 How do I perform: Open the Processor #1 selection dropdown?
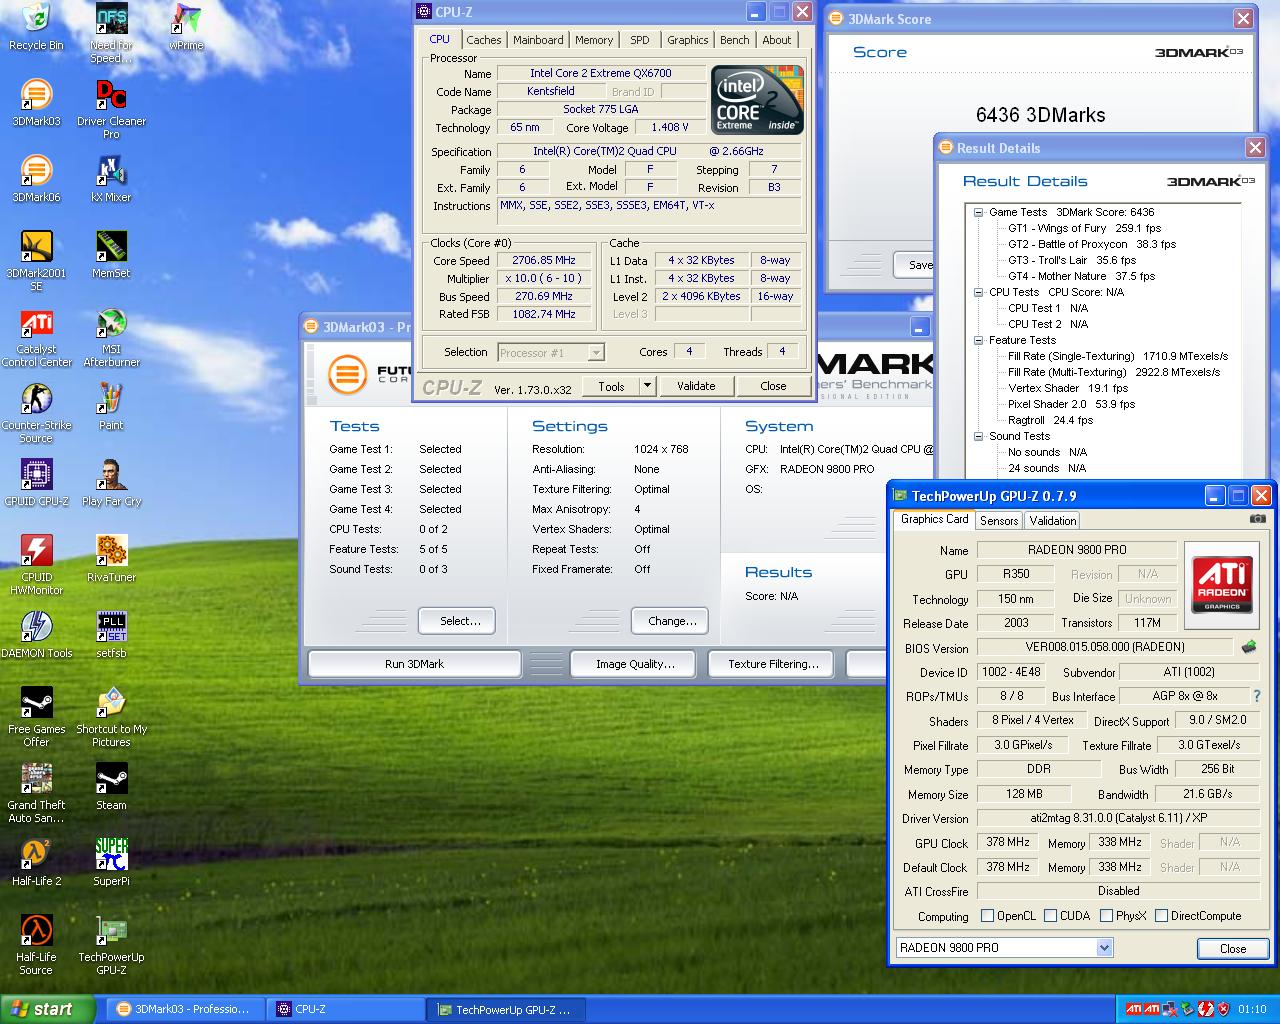click(x=596, y=352)
